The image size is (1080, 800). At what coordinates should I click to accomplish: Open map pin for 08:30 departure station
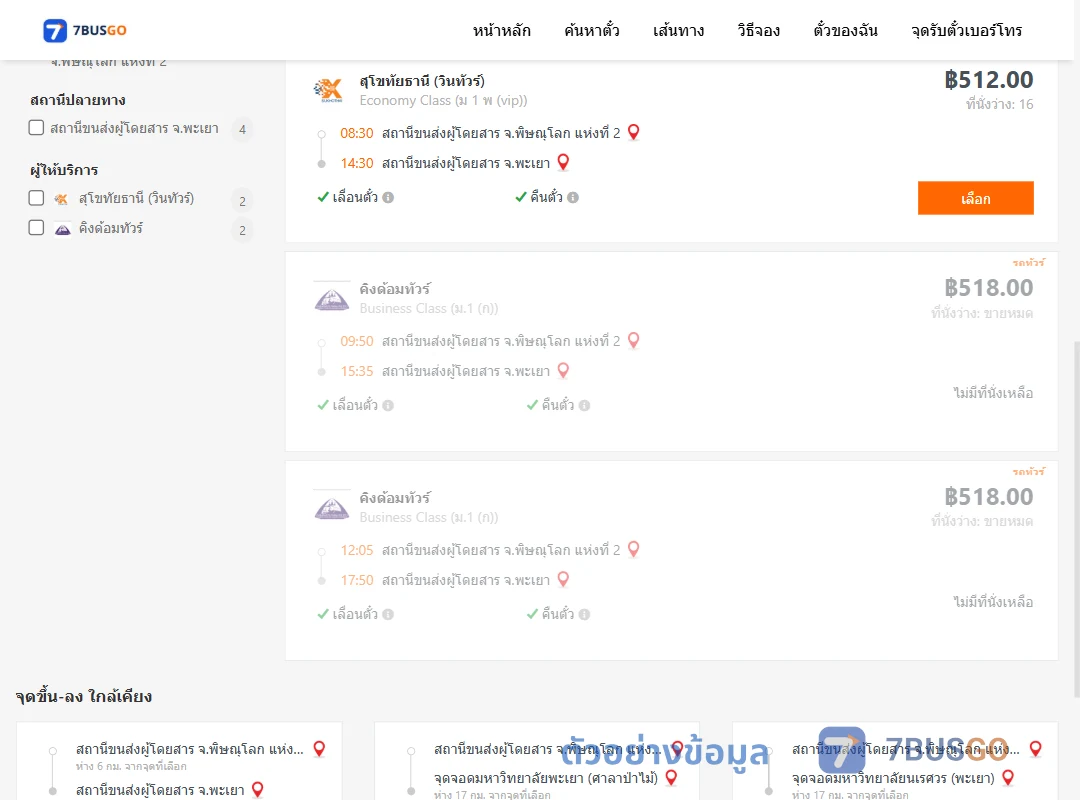point(634,132)
